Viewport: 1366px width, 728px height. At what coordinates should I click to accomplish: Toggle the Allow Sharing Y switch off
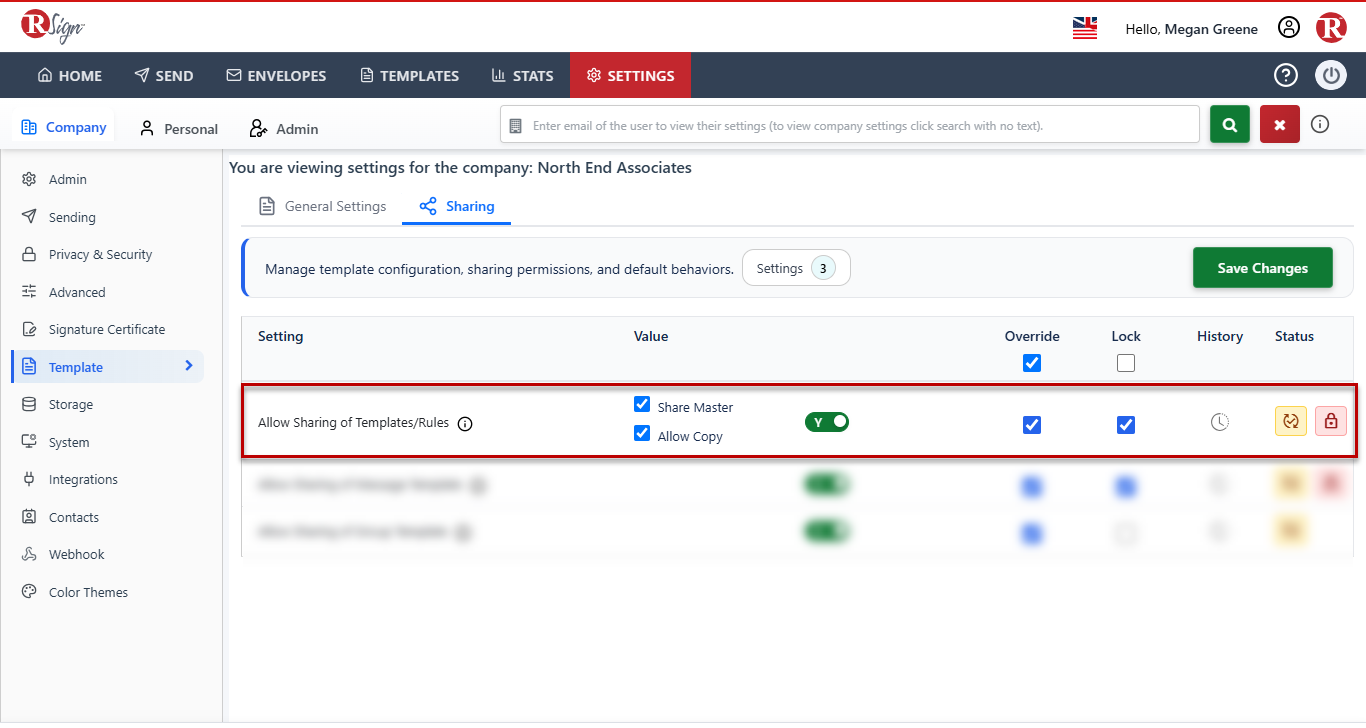click(827, 422)
